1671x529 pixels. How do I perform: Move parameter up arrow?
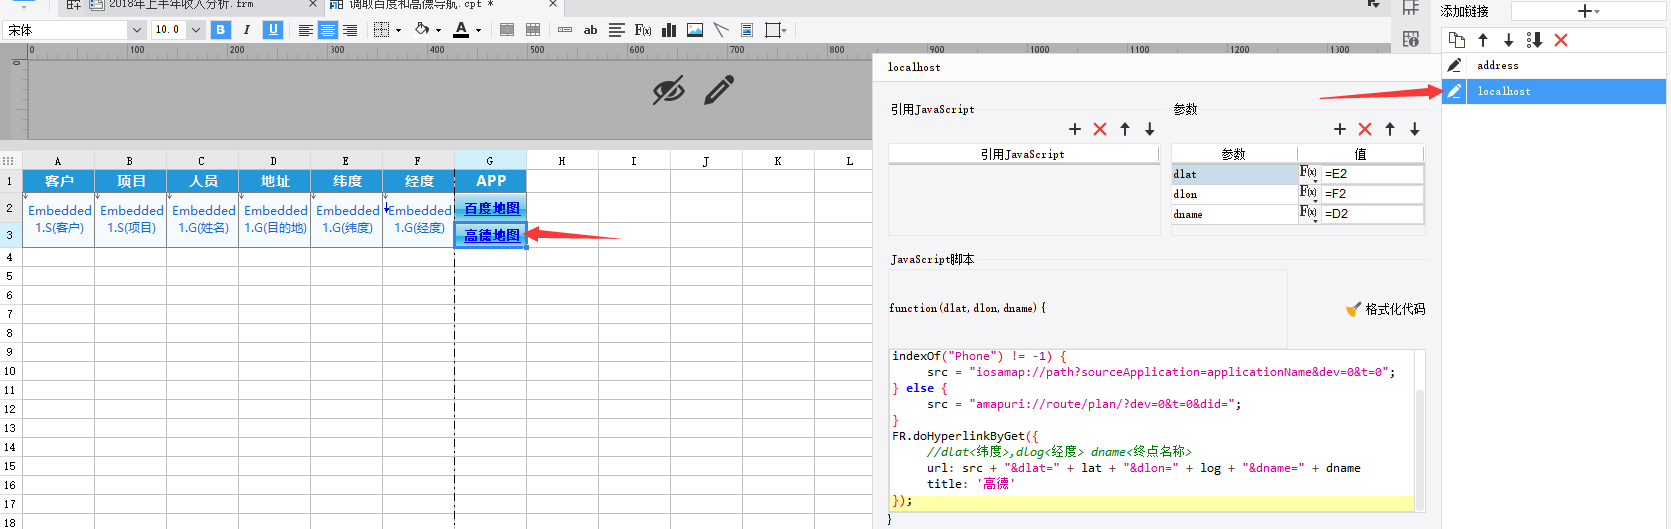[1390, 129]
